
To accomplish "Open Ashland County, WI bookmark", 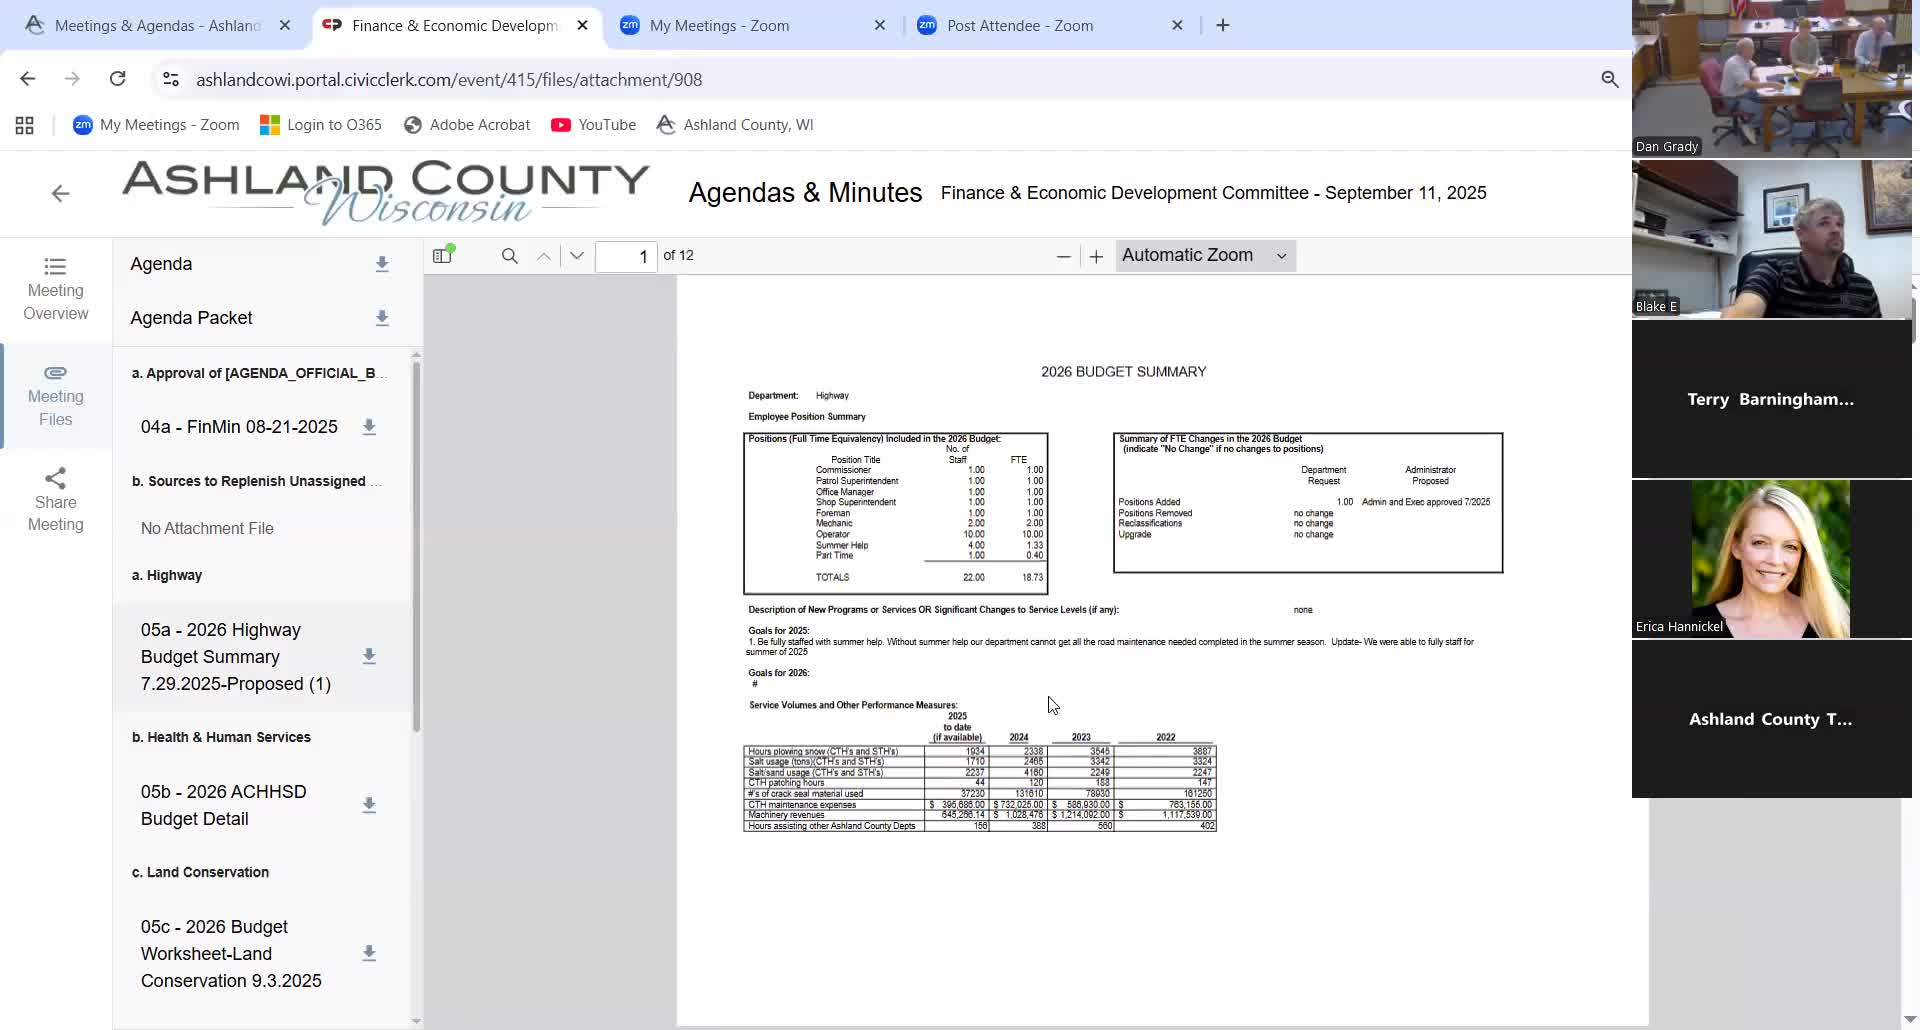I will click(735, 125).
